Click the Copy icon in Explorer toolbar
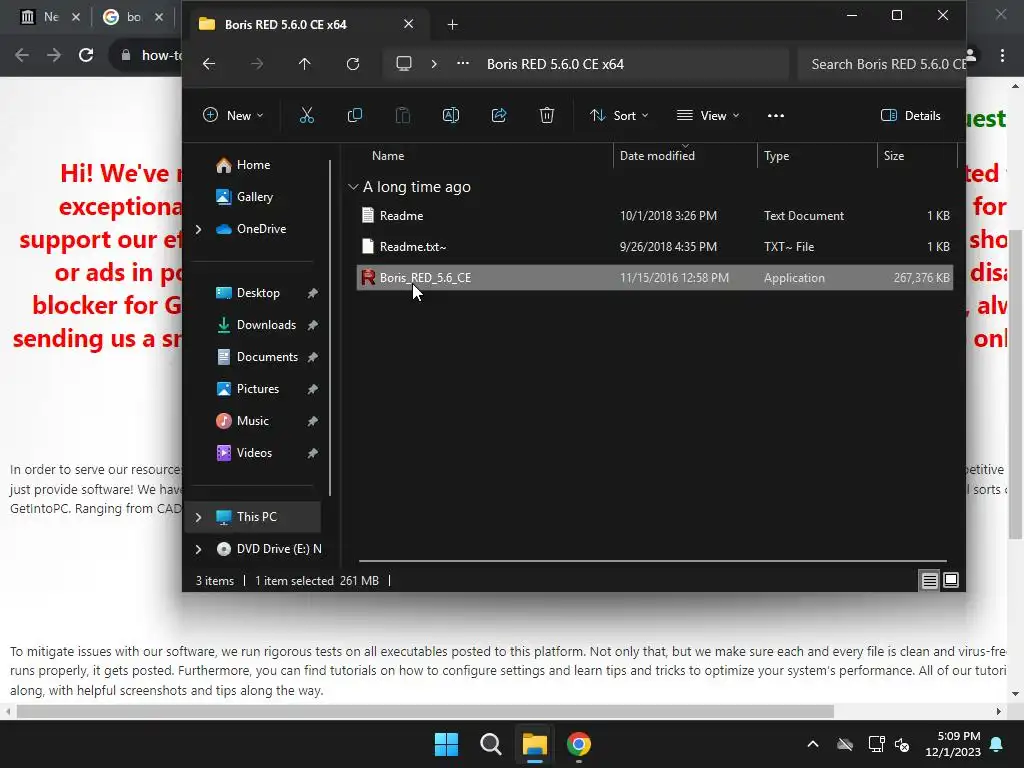1024x768 pixels. click(x=355, y=116)
